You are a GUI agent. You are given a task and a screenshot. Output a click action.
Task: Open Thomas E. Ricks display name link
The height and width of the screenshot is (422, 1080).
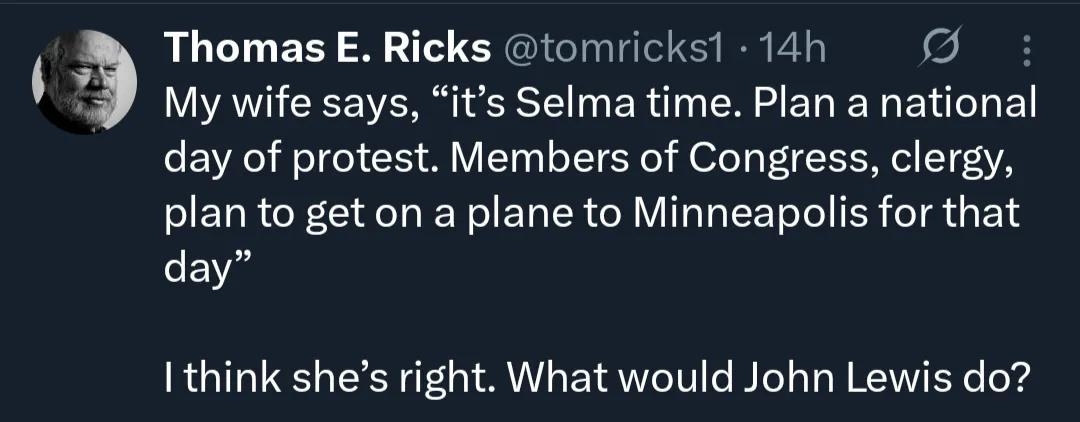[x=326, y=48]
